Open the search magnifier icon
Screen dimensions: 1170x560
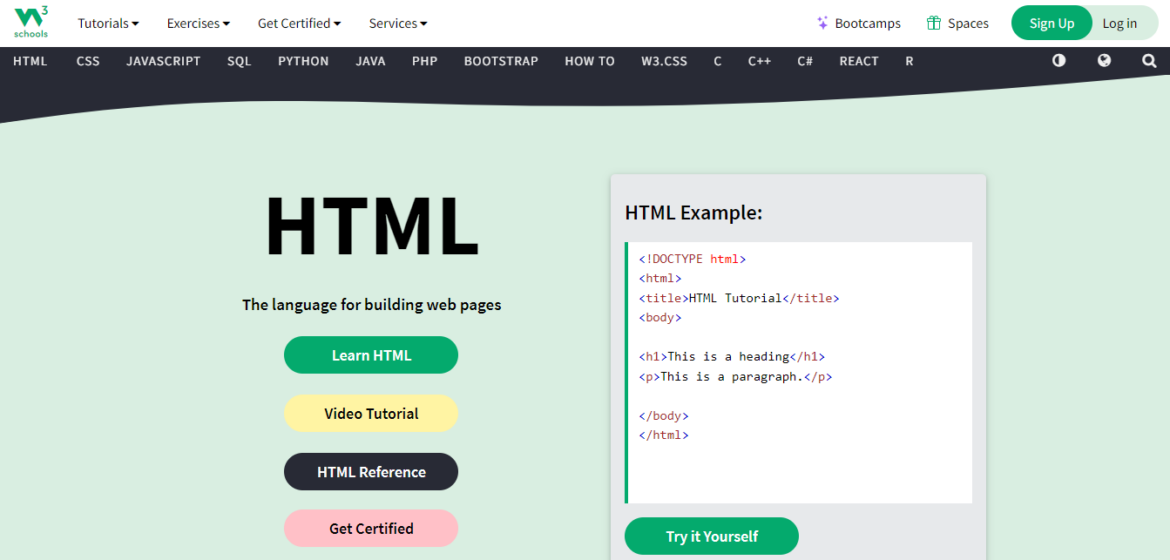pyautogui.click(x=1149, y=61)
